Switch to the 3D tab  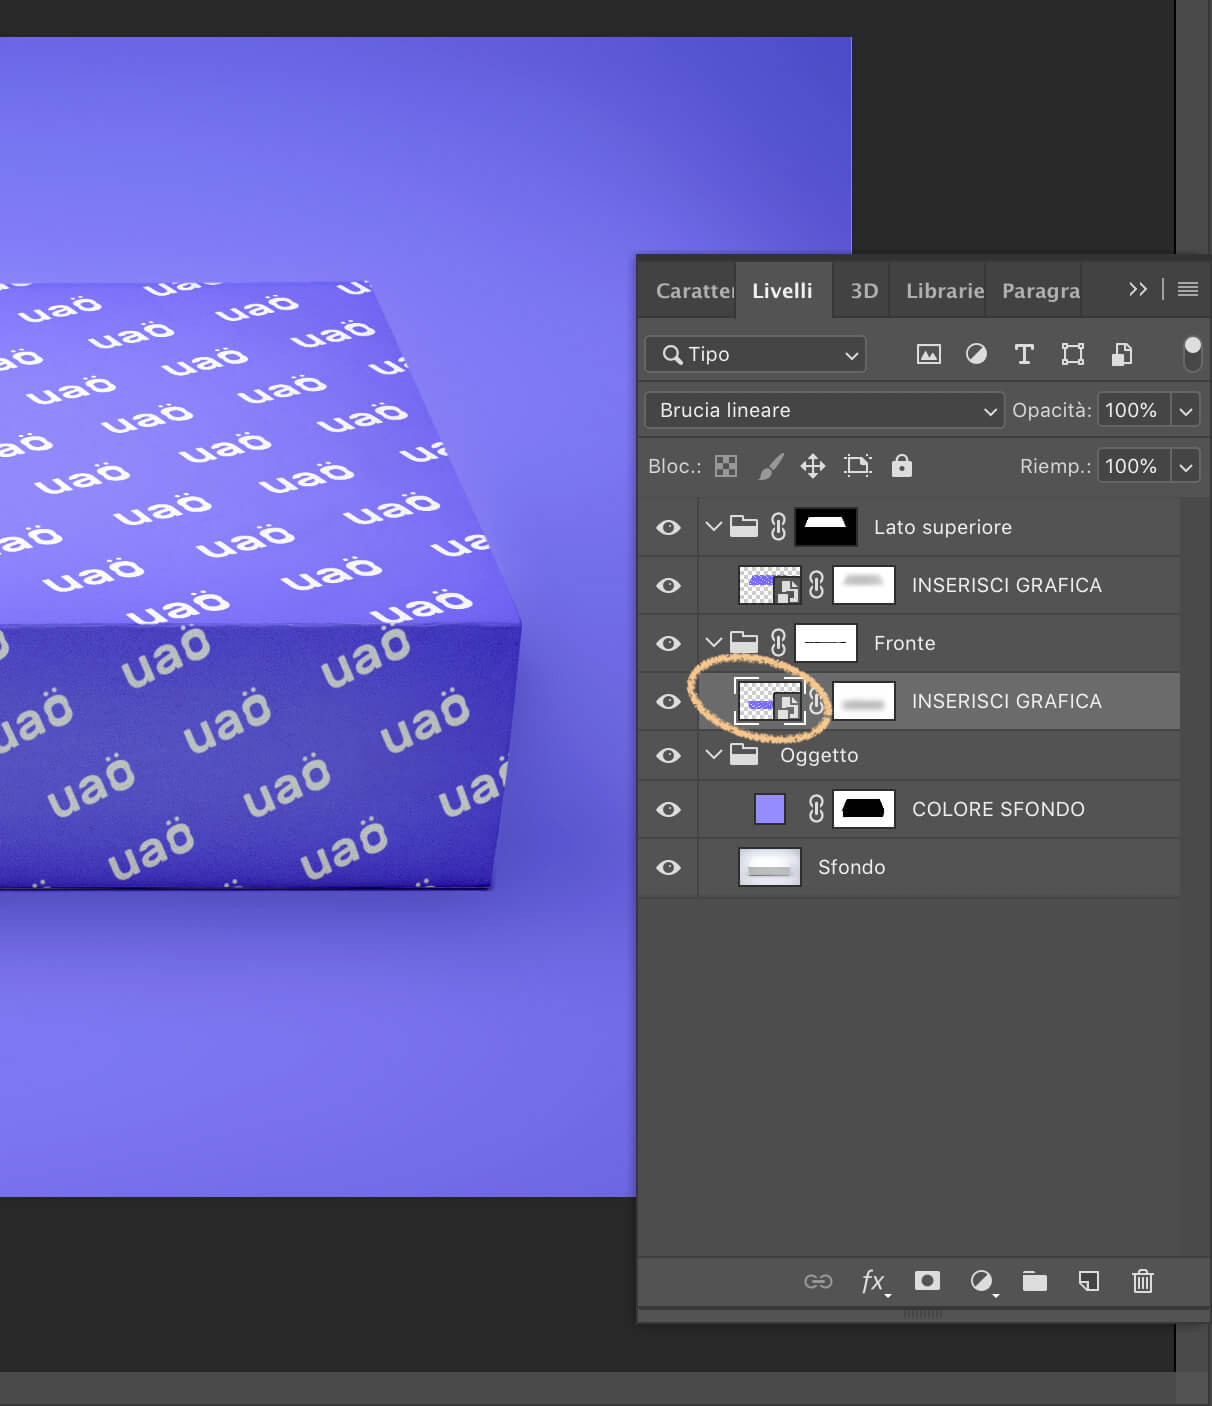pos(863,291)
